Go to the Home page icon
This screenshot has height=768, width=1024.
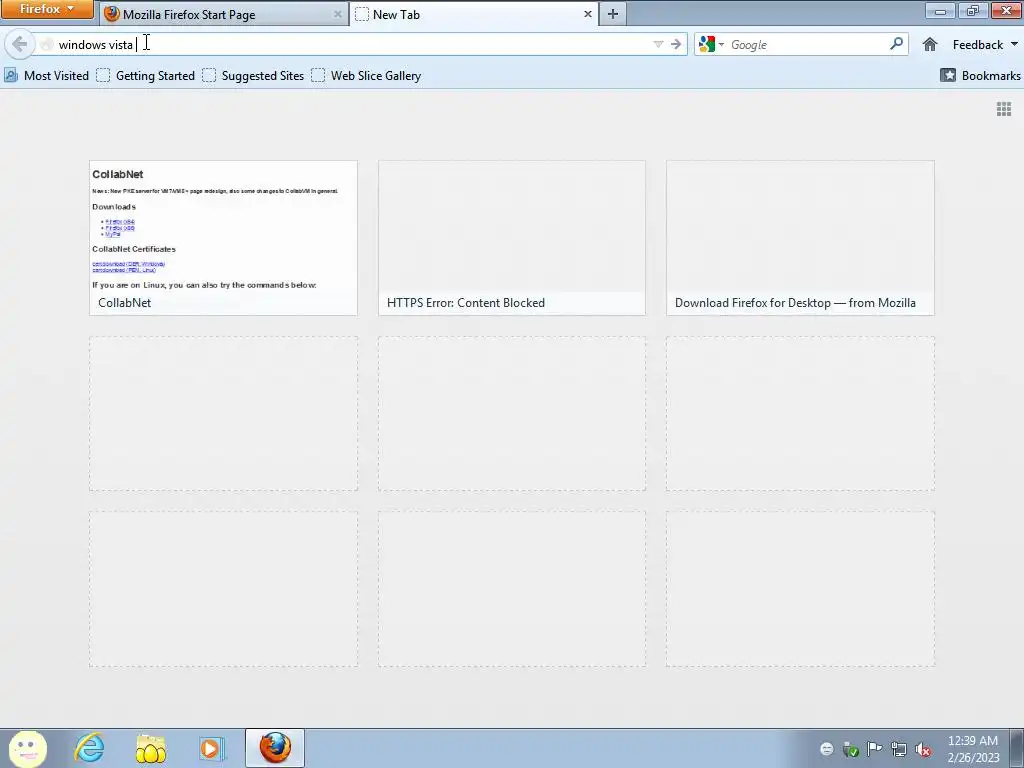click(x=930, y=44)
